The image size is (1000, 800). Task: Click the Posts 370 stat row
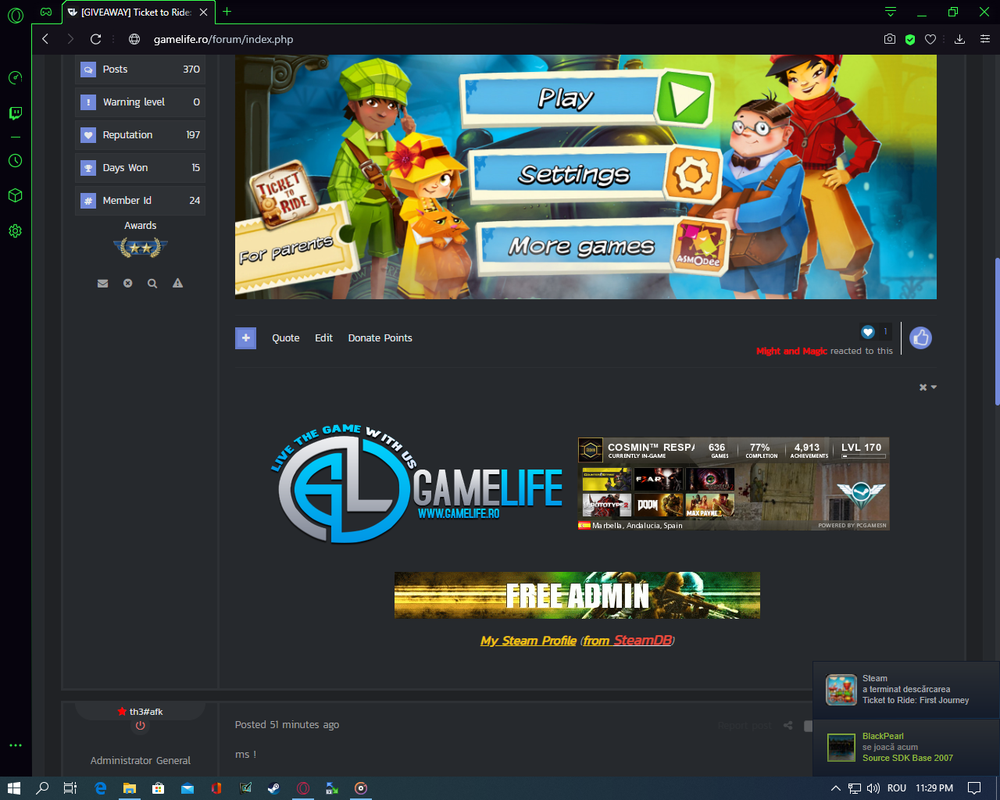tap(140, 69)
